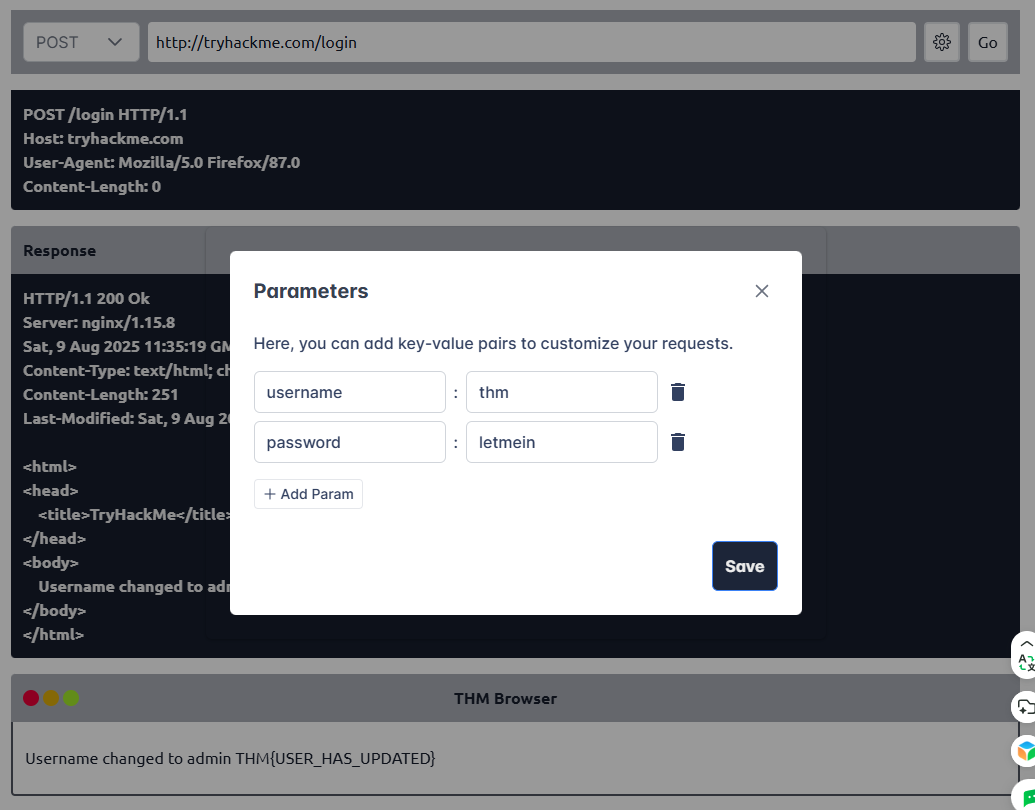Click the folder sparkle floating icon
The image size is (1035, 810).
point(1024,707)
